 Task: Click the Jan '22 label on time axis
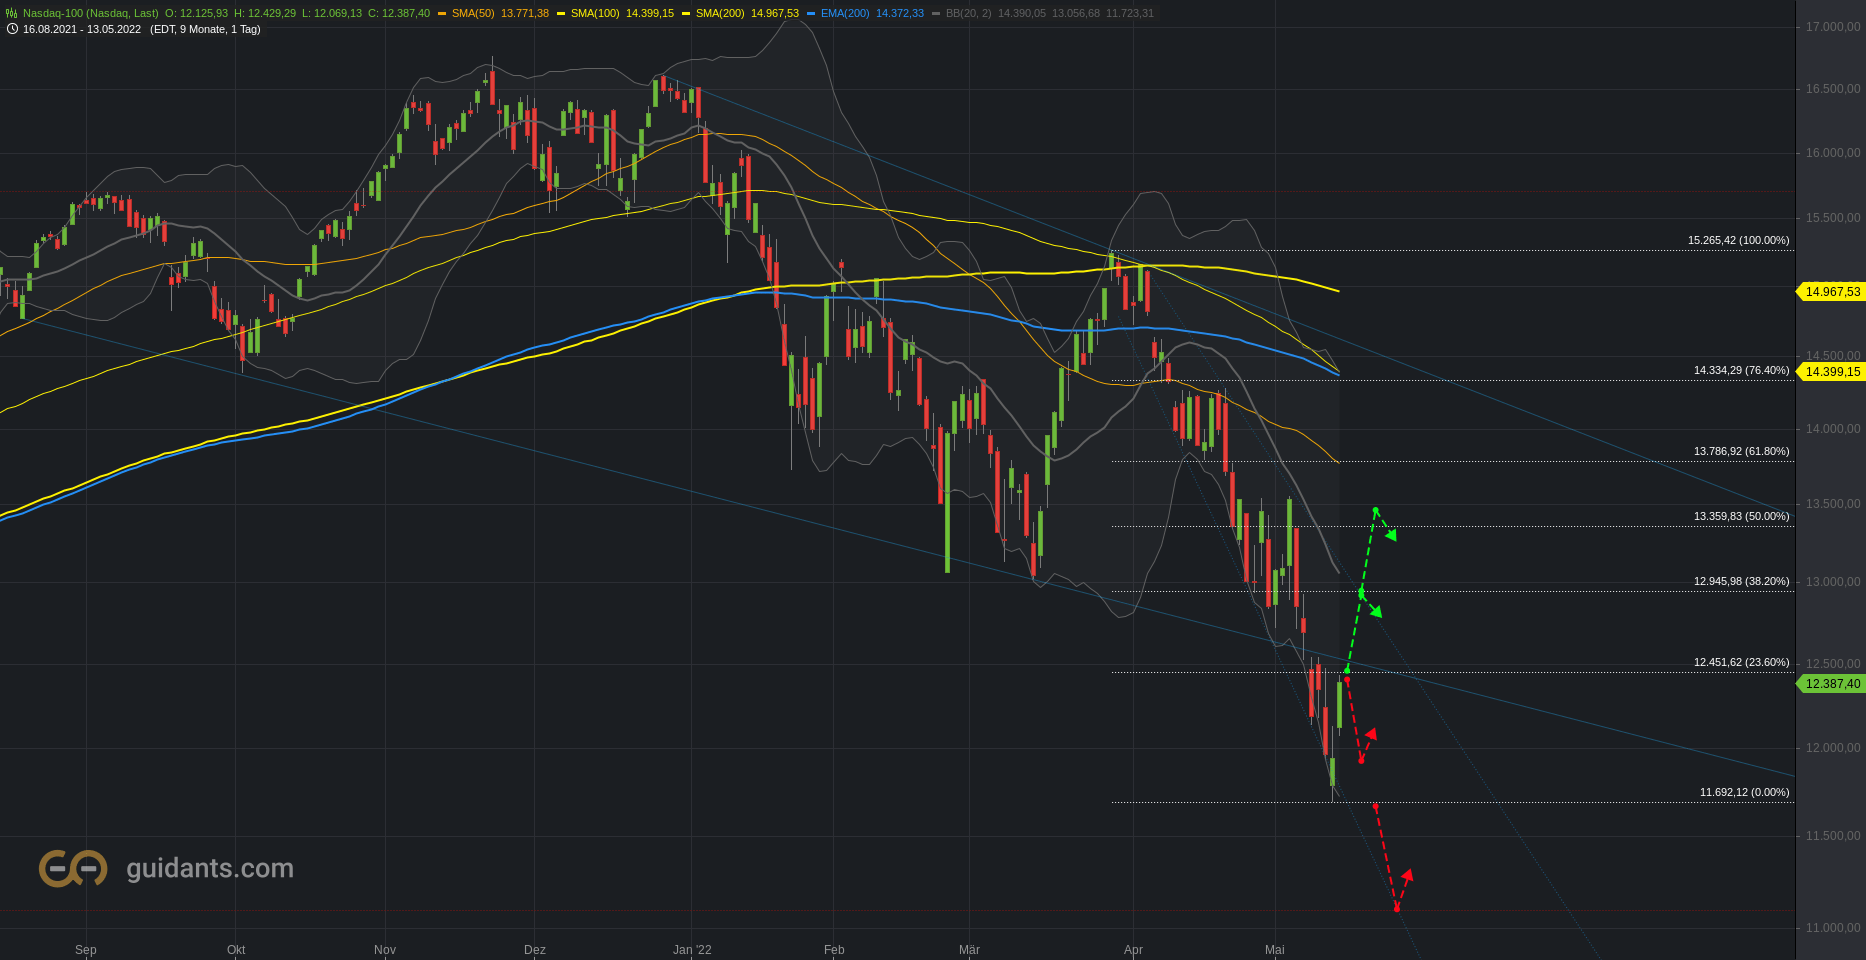point(692,950)
